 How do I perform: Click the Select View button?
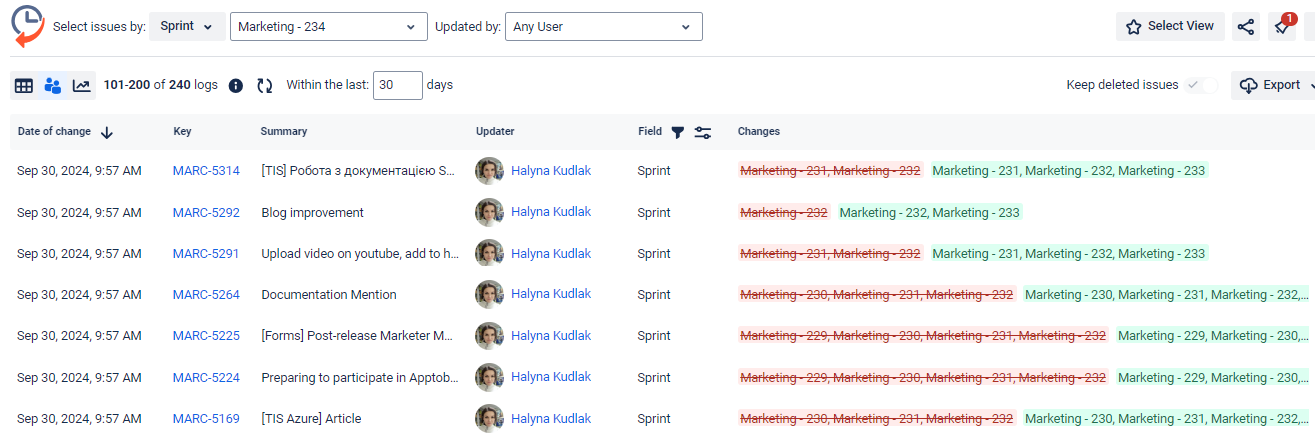[x=1170, y=27]
